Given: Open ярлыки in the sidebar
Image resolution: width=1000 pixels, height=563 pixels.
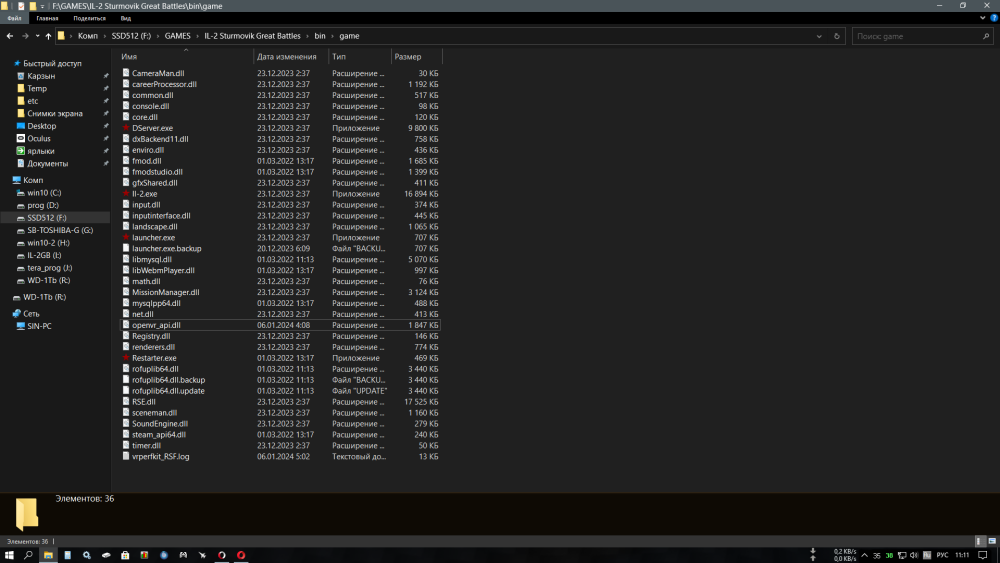Looking at the screenshot, I should pyautogui.click(x=40, y=151).
